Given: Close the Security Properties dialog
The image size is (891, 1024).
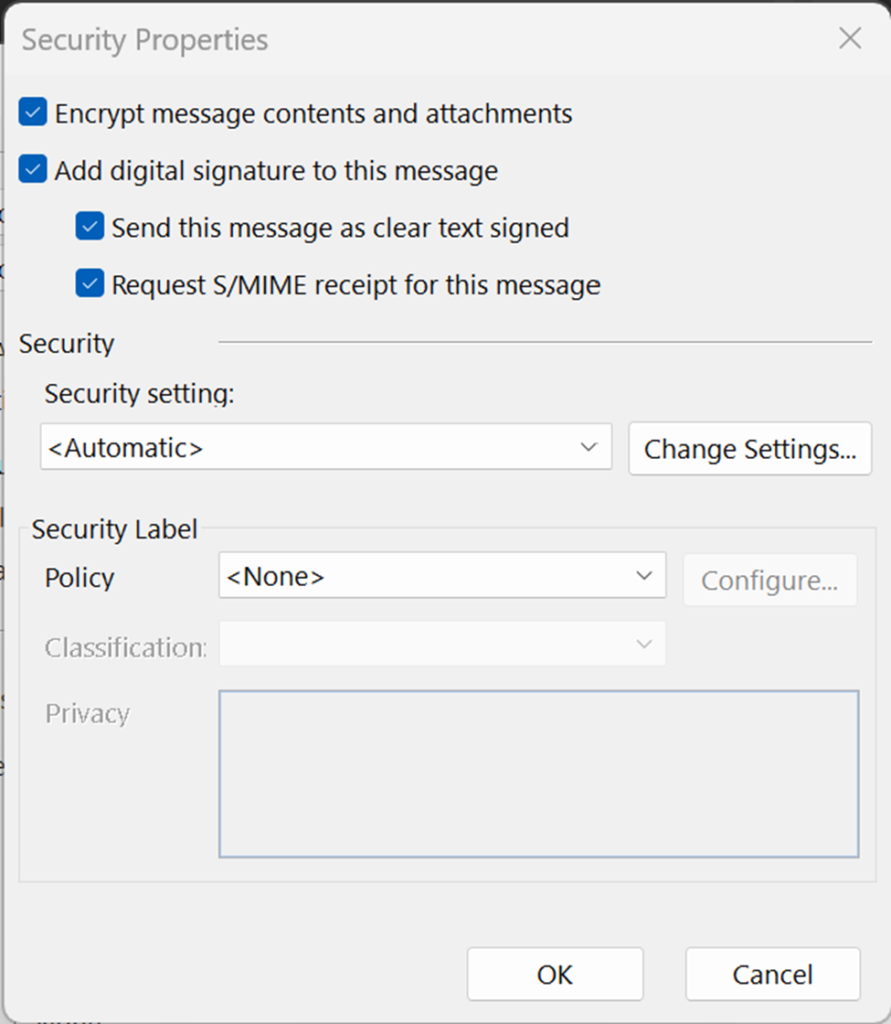Looking at the screenshot, I should 849,38.
